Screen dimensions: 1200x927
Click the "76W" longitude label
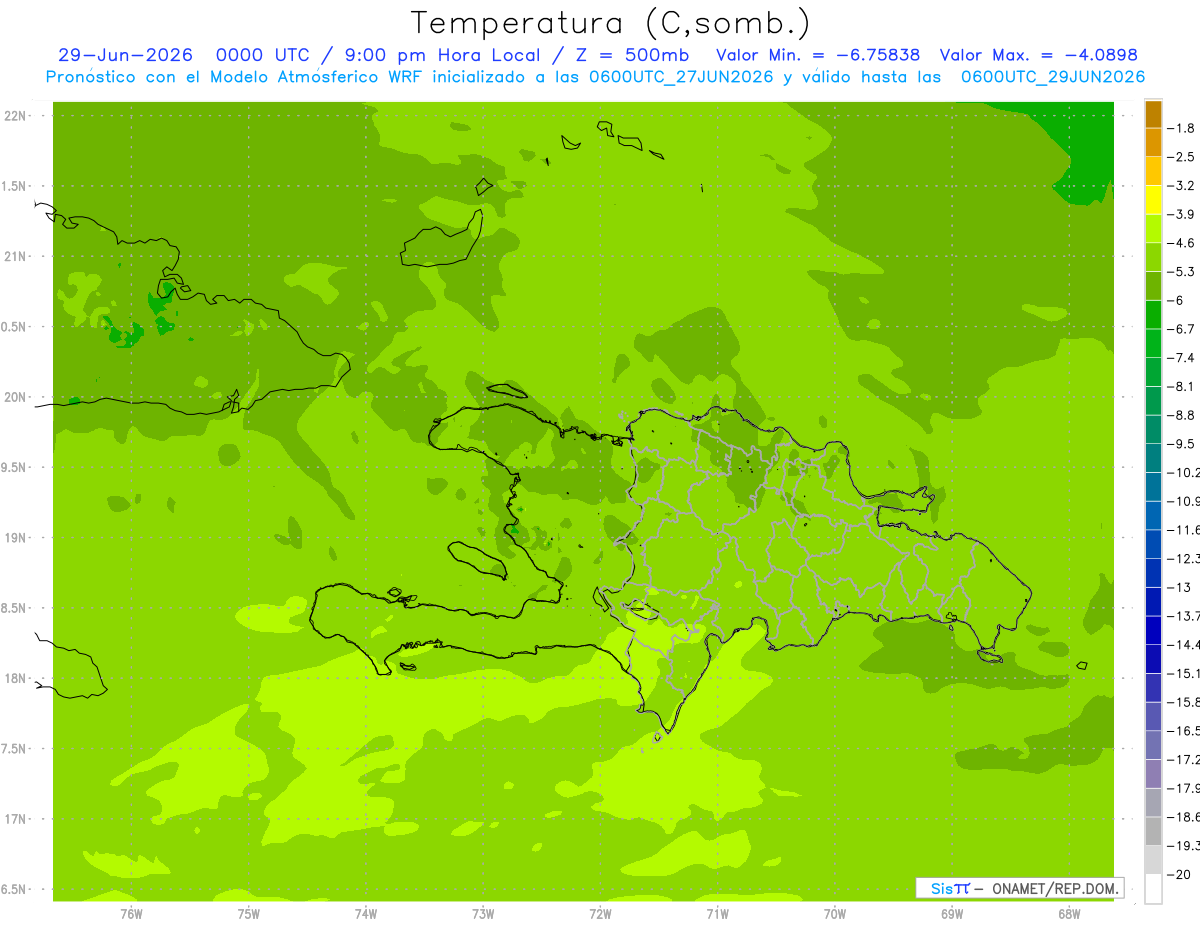131,913
